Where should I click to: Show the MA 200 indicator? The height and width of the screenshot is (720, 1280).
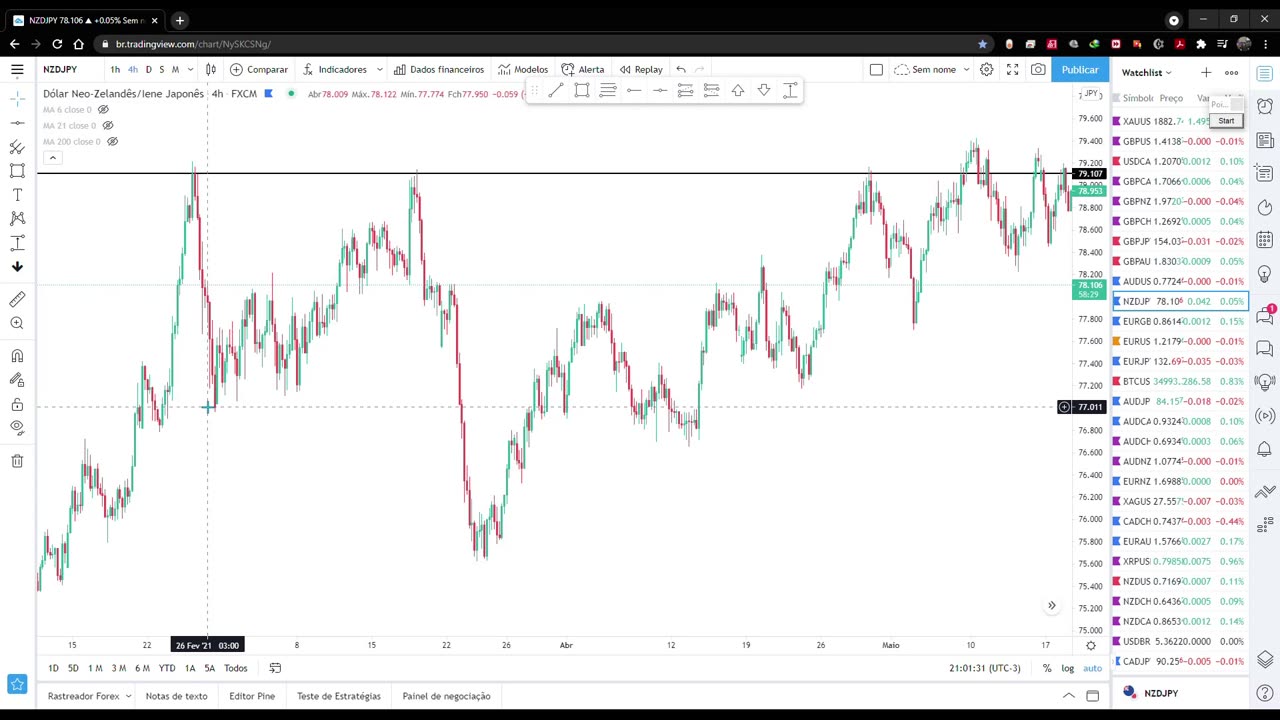pyautogui.click(x=112, y=141)
